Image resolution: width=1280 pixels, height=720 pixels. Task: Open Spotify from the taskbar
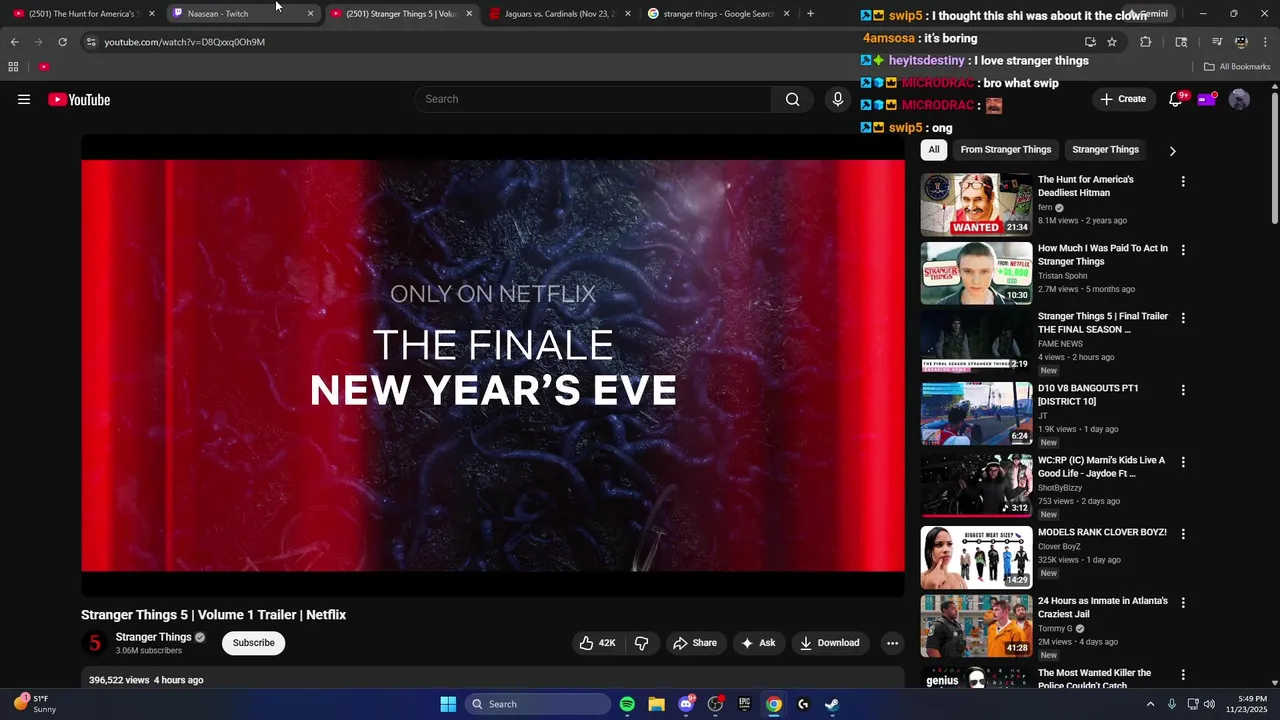pyautogui.click(x=627, y=704)
